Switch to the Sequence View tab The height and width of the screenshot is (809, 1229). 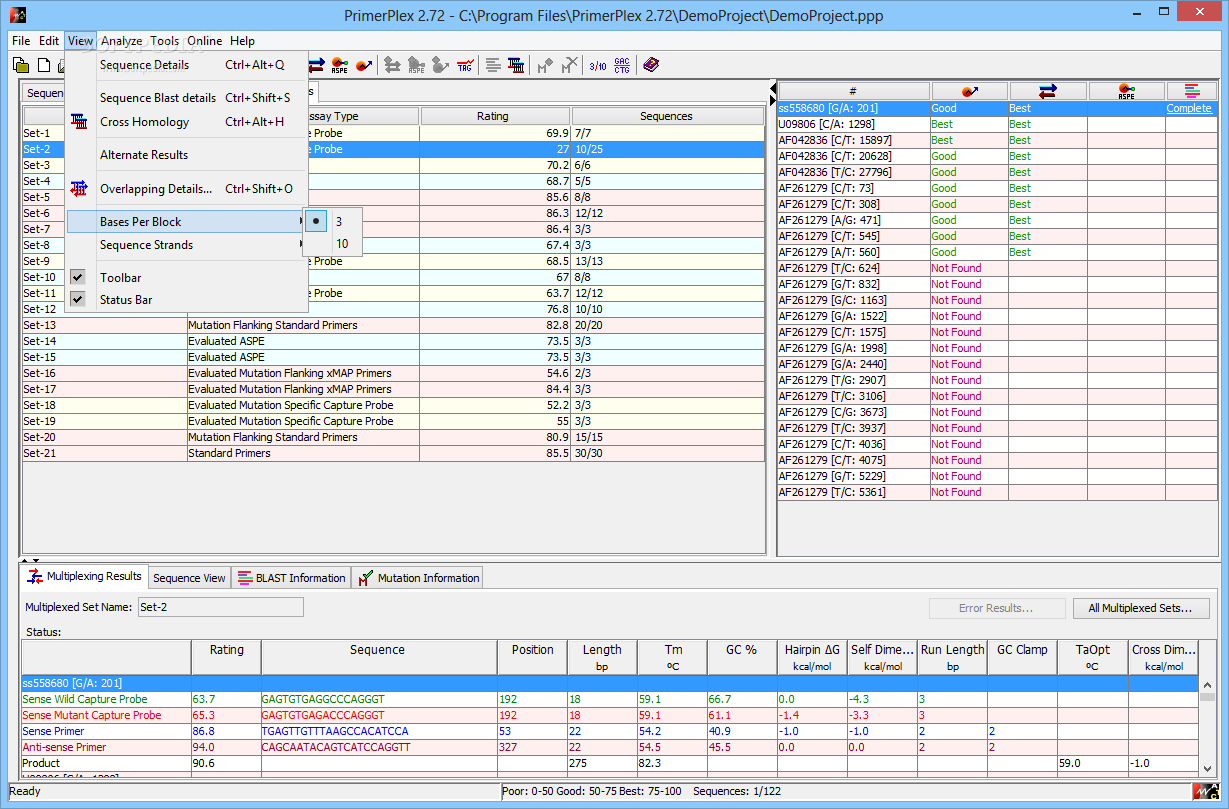[189, 578]
